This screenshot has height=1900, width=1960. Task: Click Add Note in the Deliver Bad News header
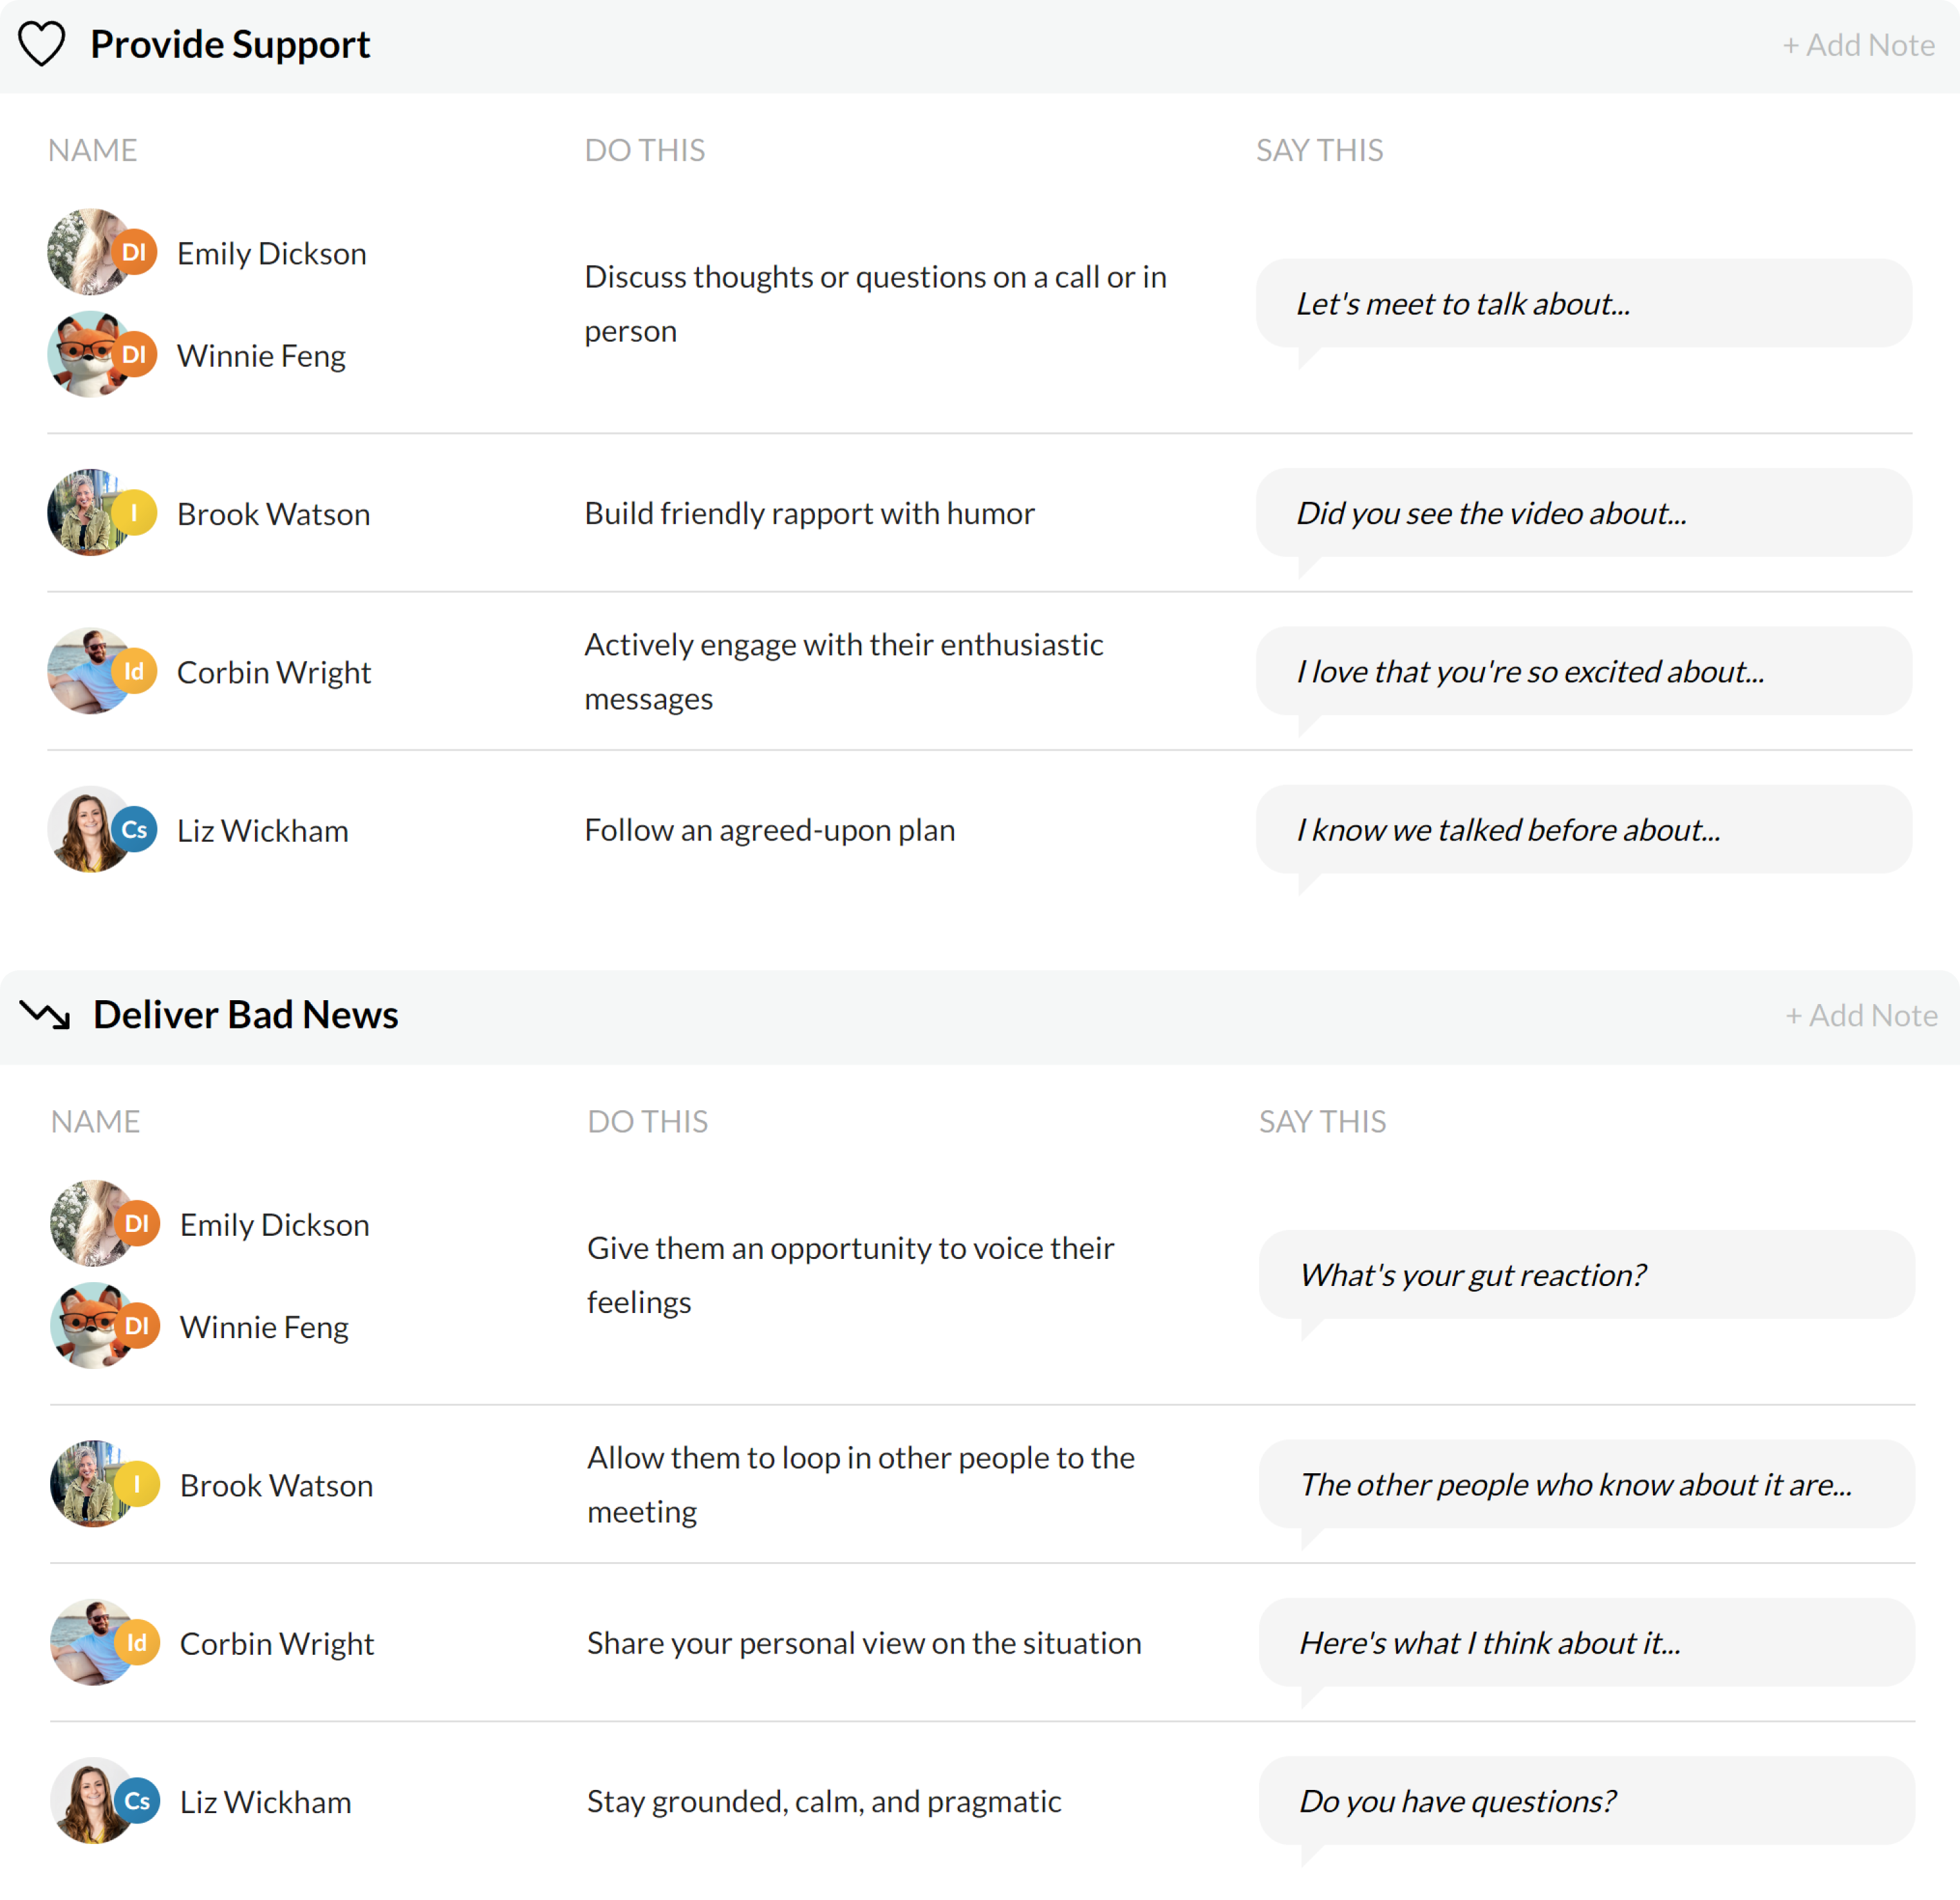click(x=1861, y=1016)
